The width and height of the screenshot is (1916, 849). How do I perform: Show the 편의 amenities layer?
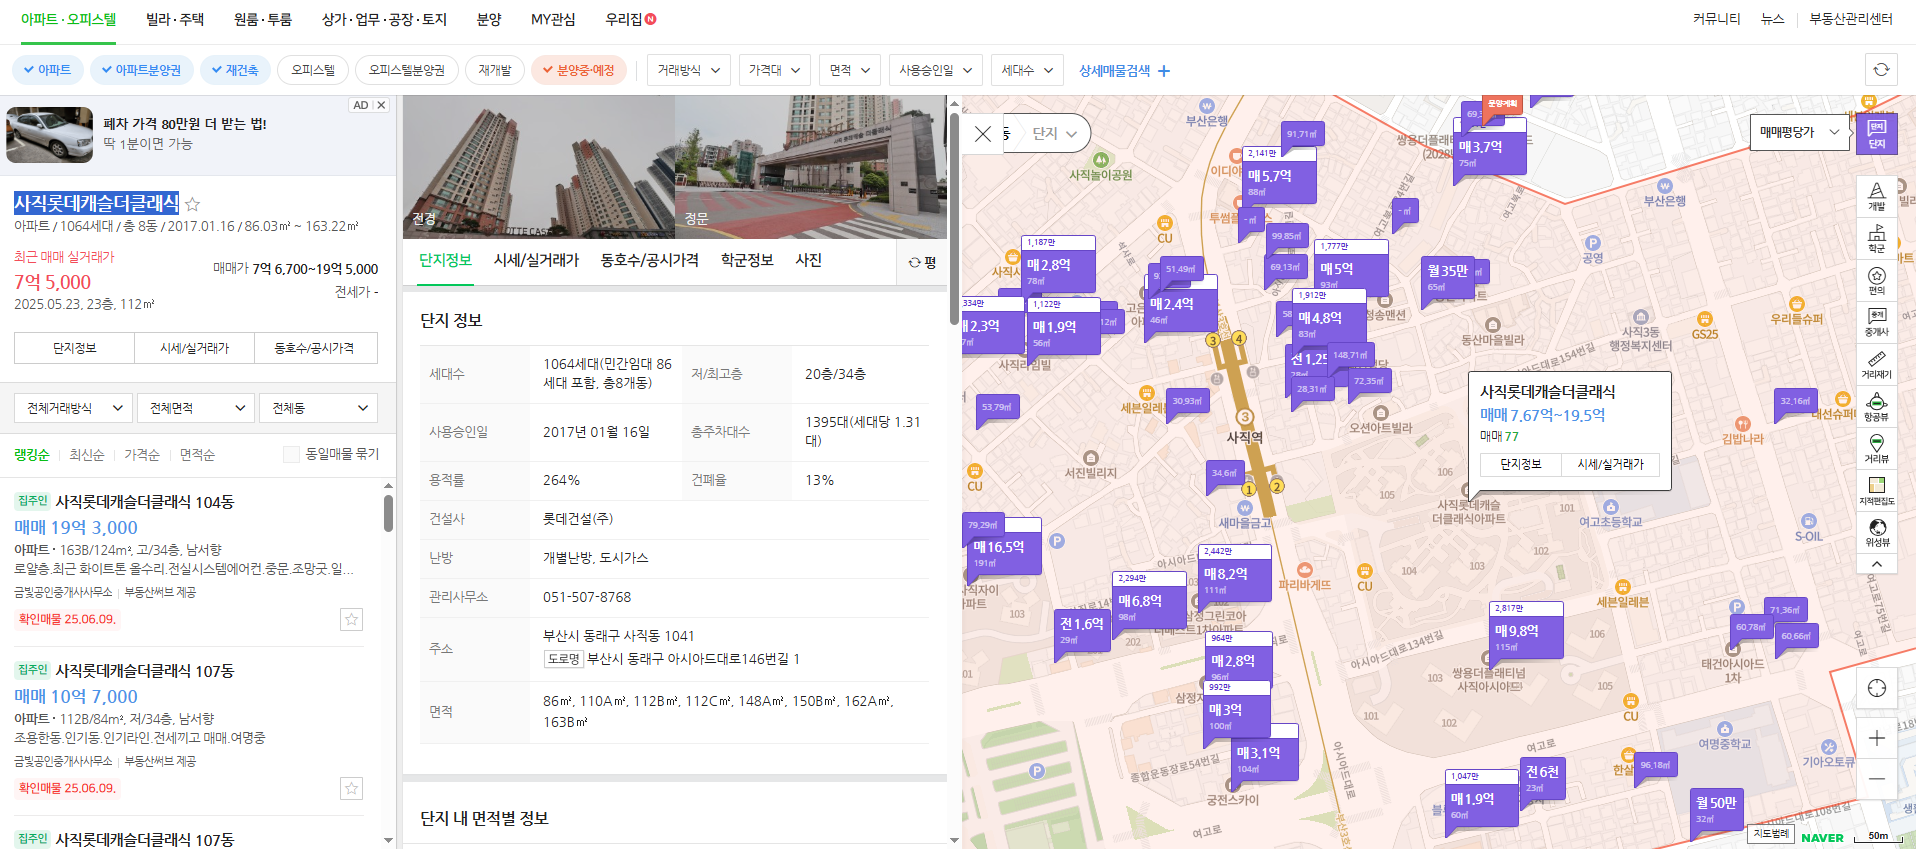coord(1876,280)
